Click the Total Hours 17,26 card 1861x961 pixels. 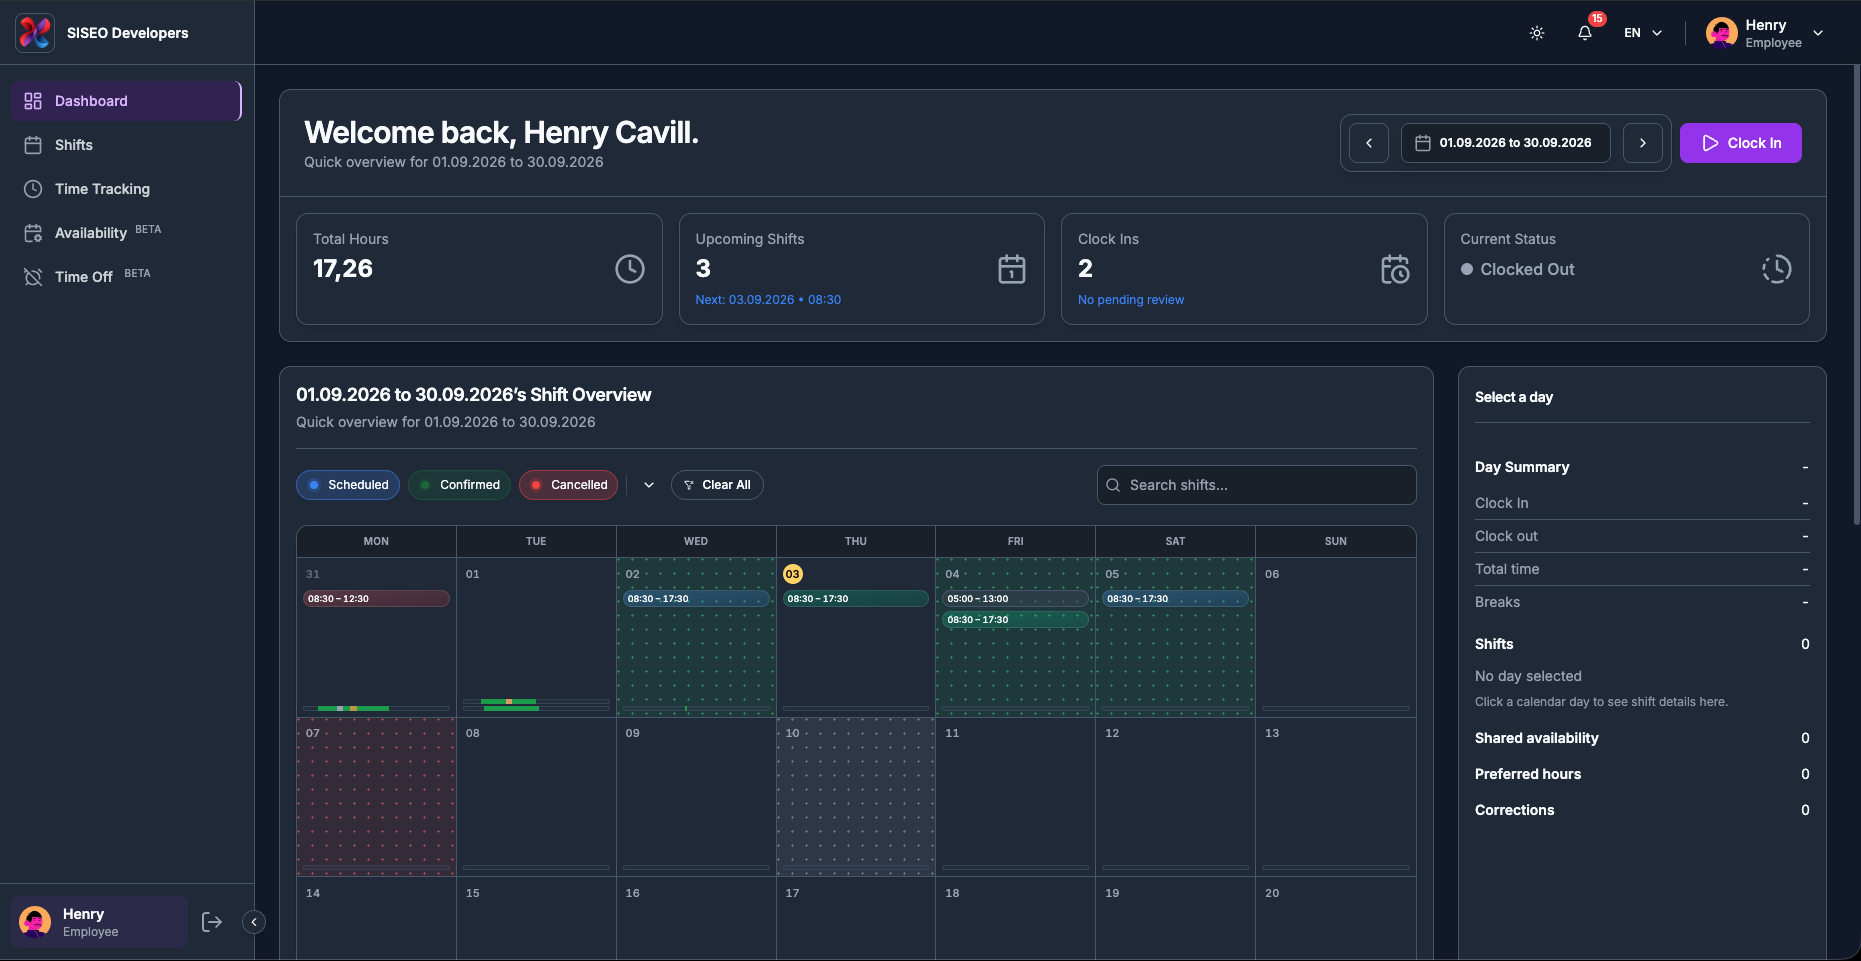pos(479,269)
